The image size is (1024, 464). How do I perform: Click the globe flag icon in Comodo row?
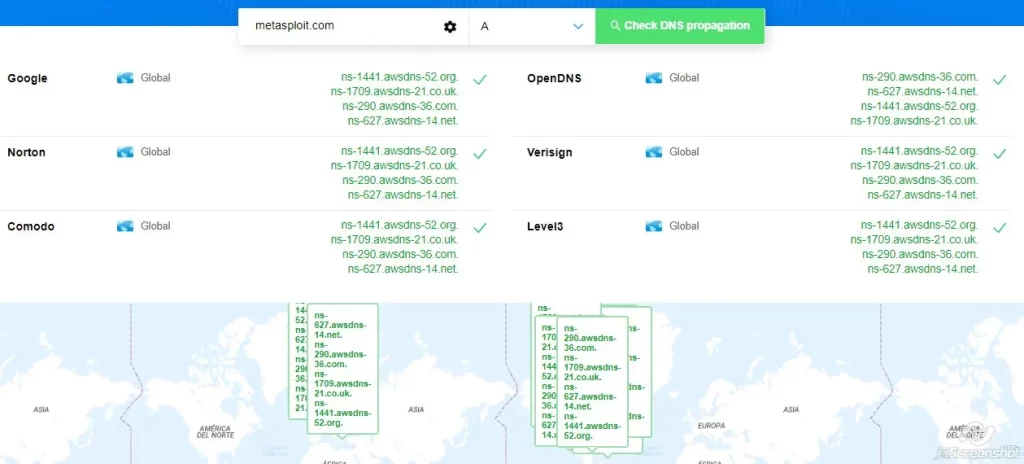(125, 226)
